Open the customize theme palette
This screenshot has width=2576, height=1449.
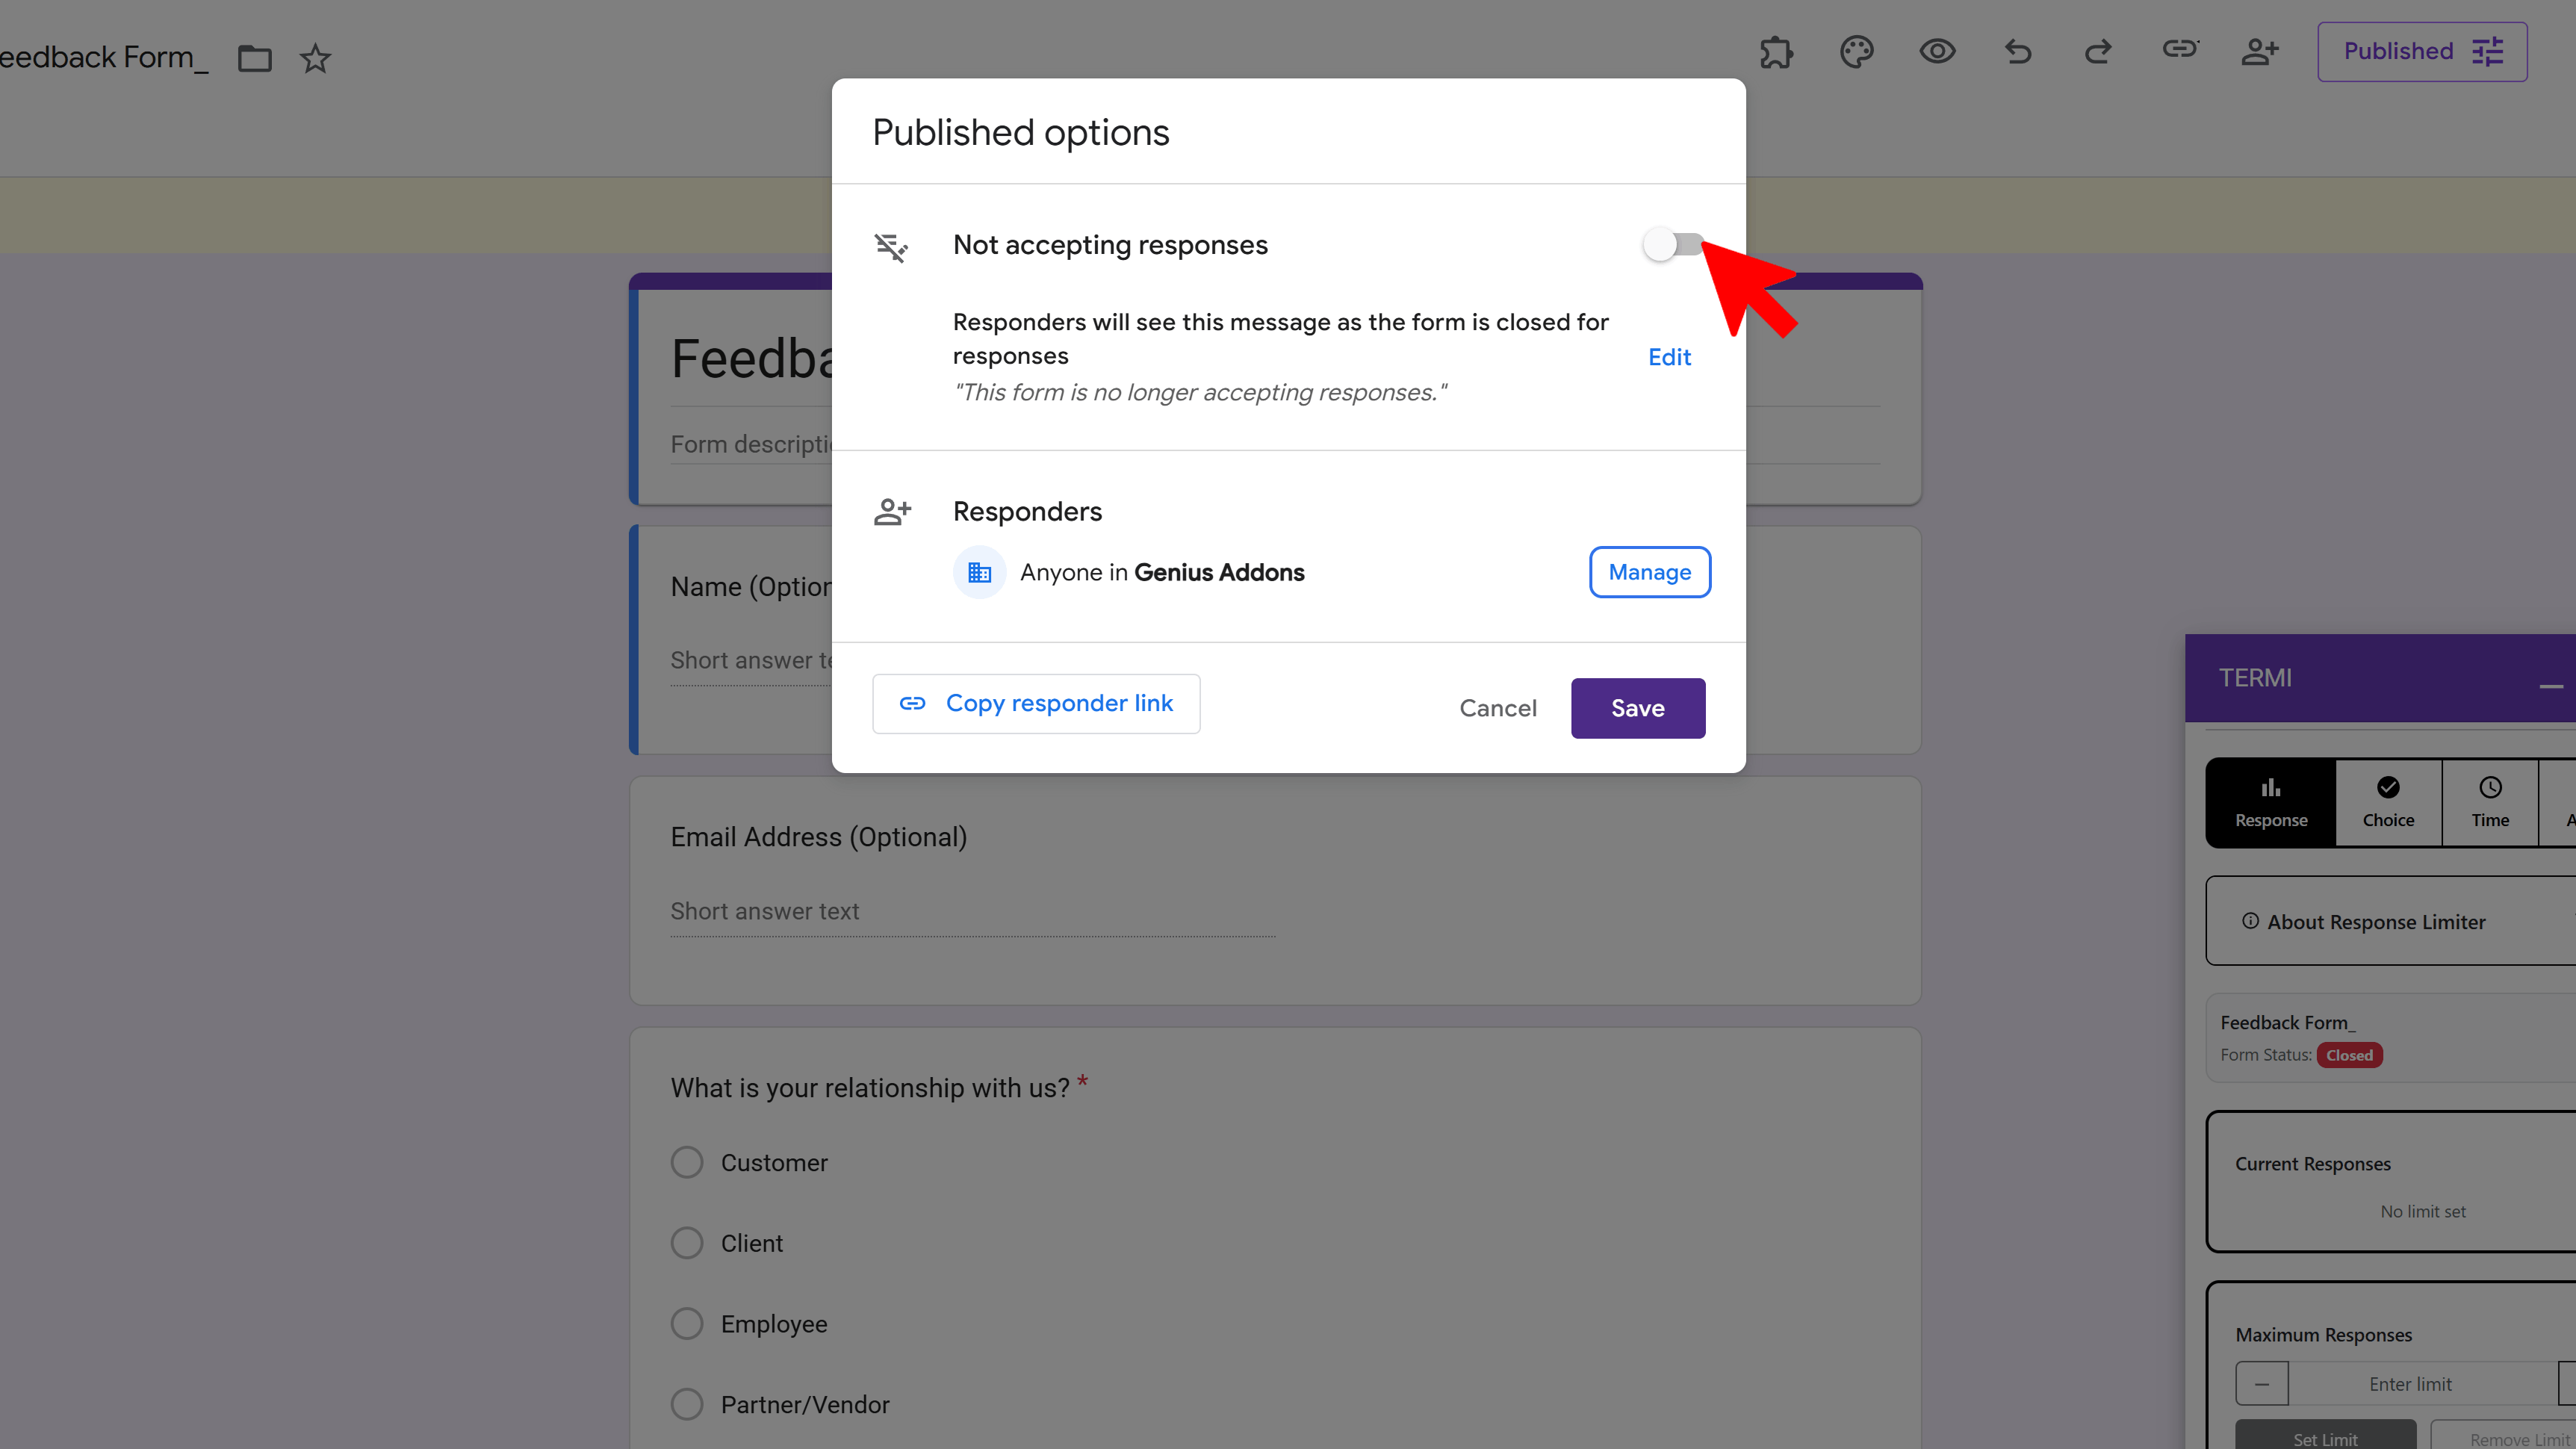(1856, 52)
